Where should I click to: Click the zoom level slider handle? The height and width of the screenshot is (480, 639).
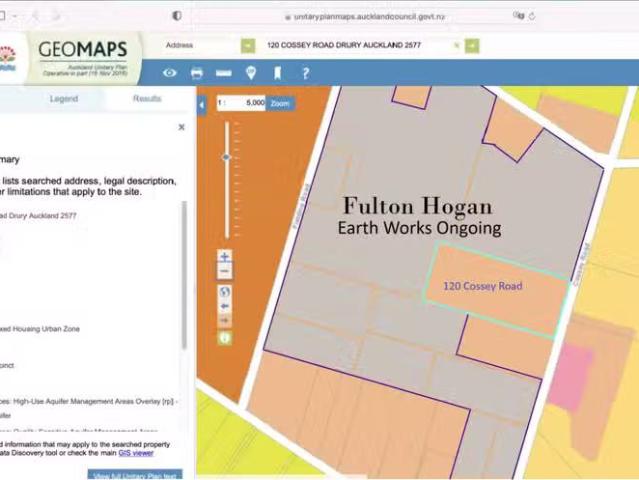tap(226, 157)
